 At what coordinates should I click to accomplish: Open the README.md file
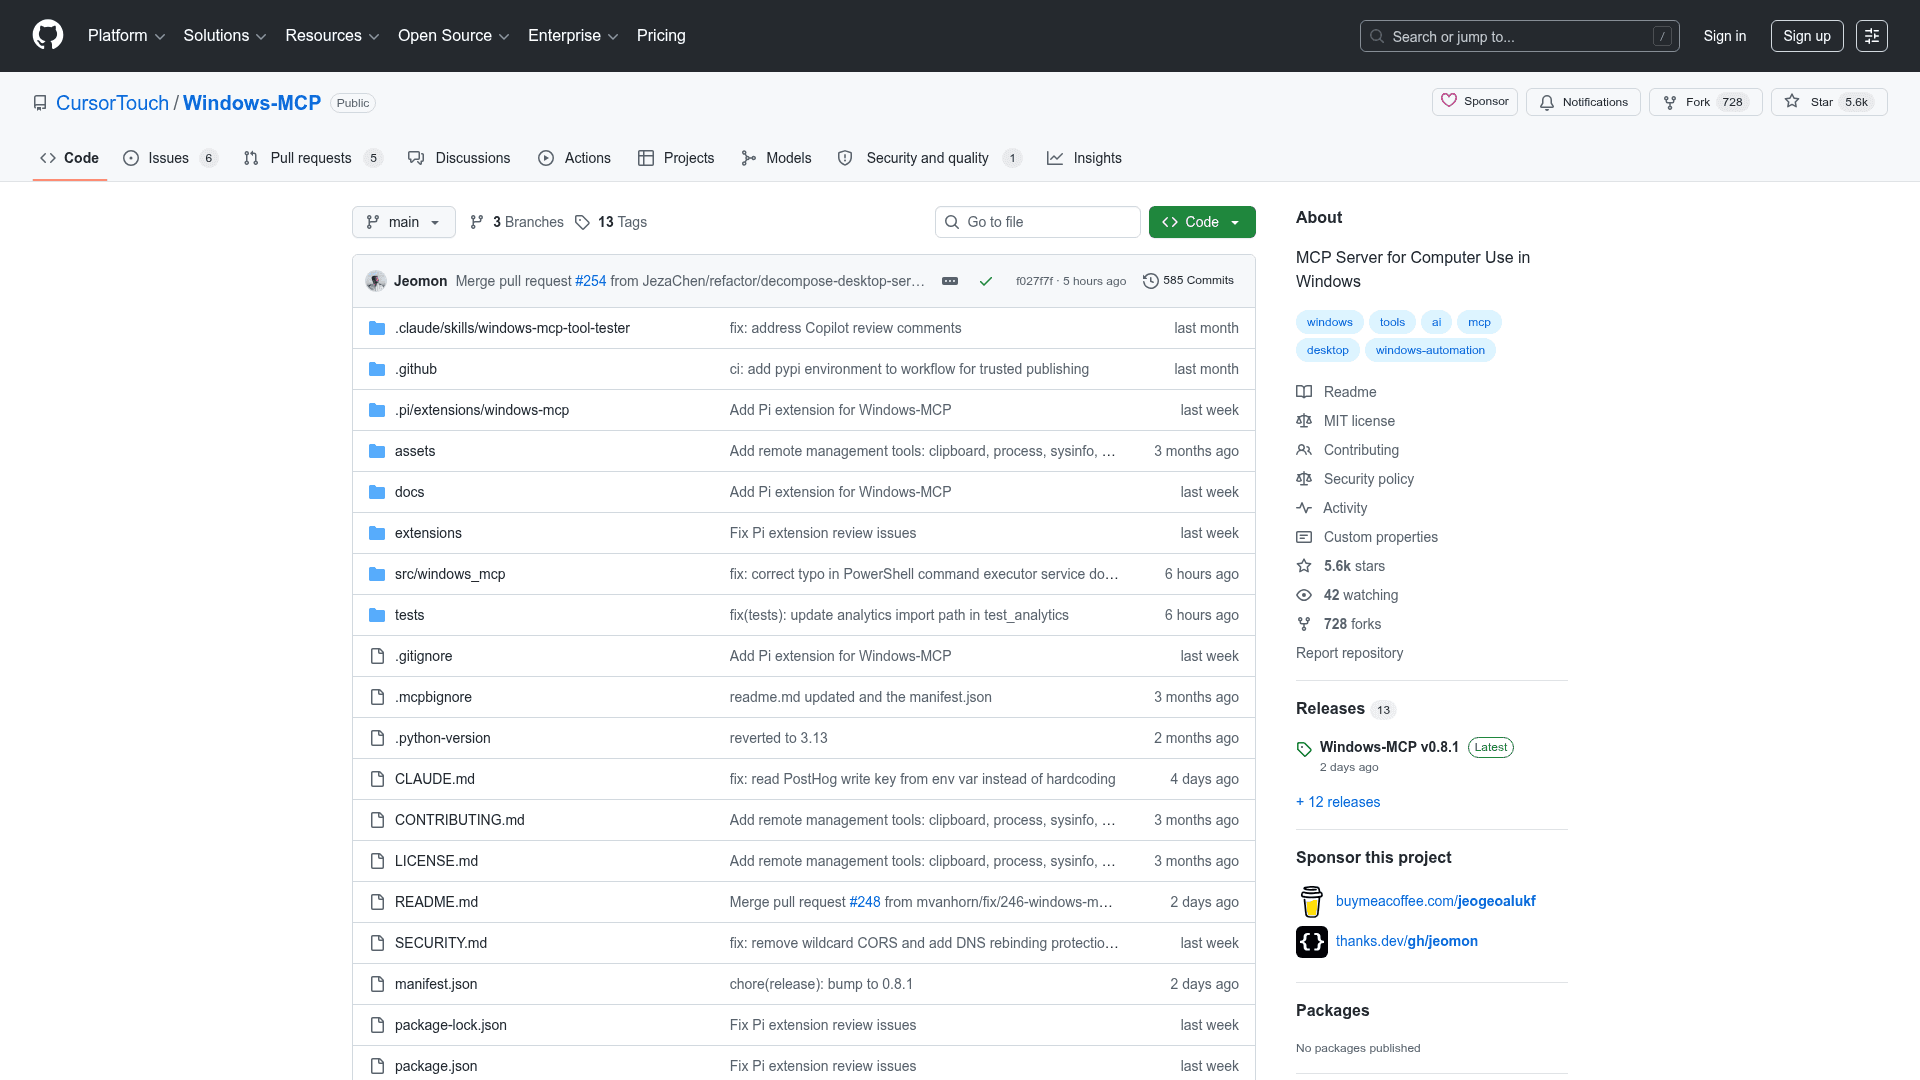coord(436,902)
